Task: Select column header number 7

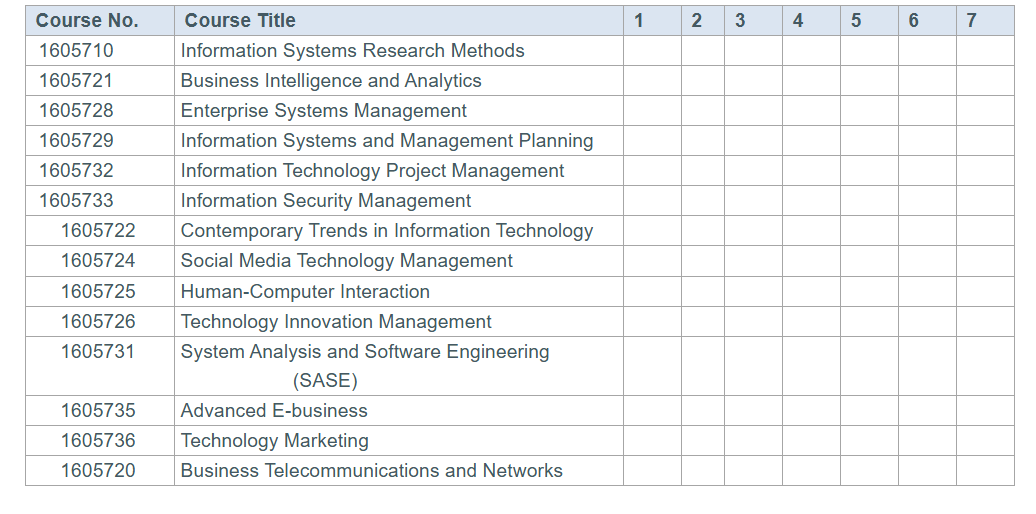Action: click(x=971, y=20)
